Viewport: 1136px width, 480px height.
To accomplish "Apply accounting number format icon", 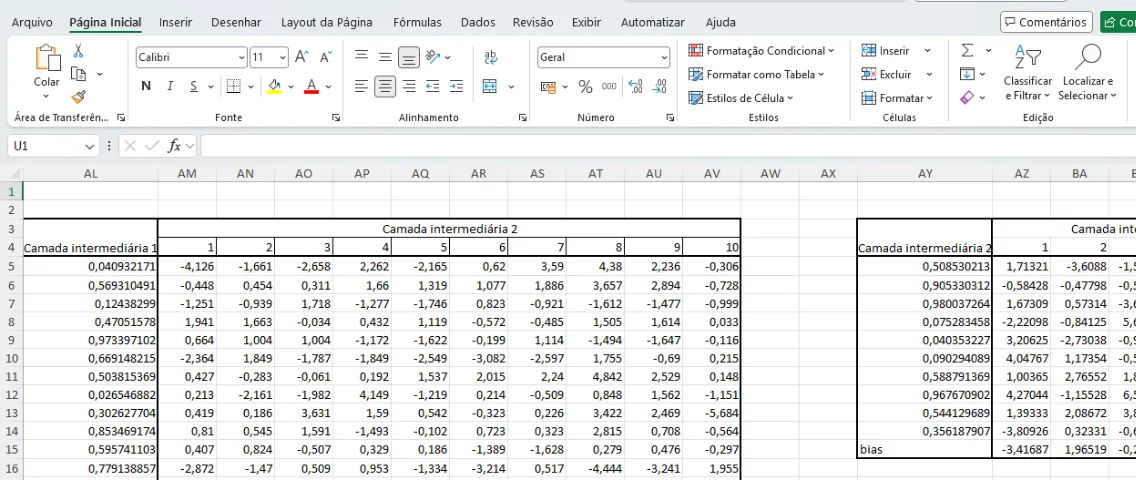I will click(548, 87).
